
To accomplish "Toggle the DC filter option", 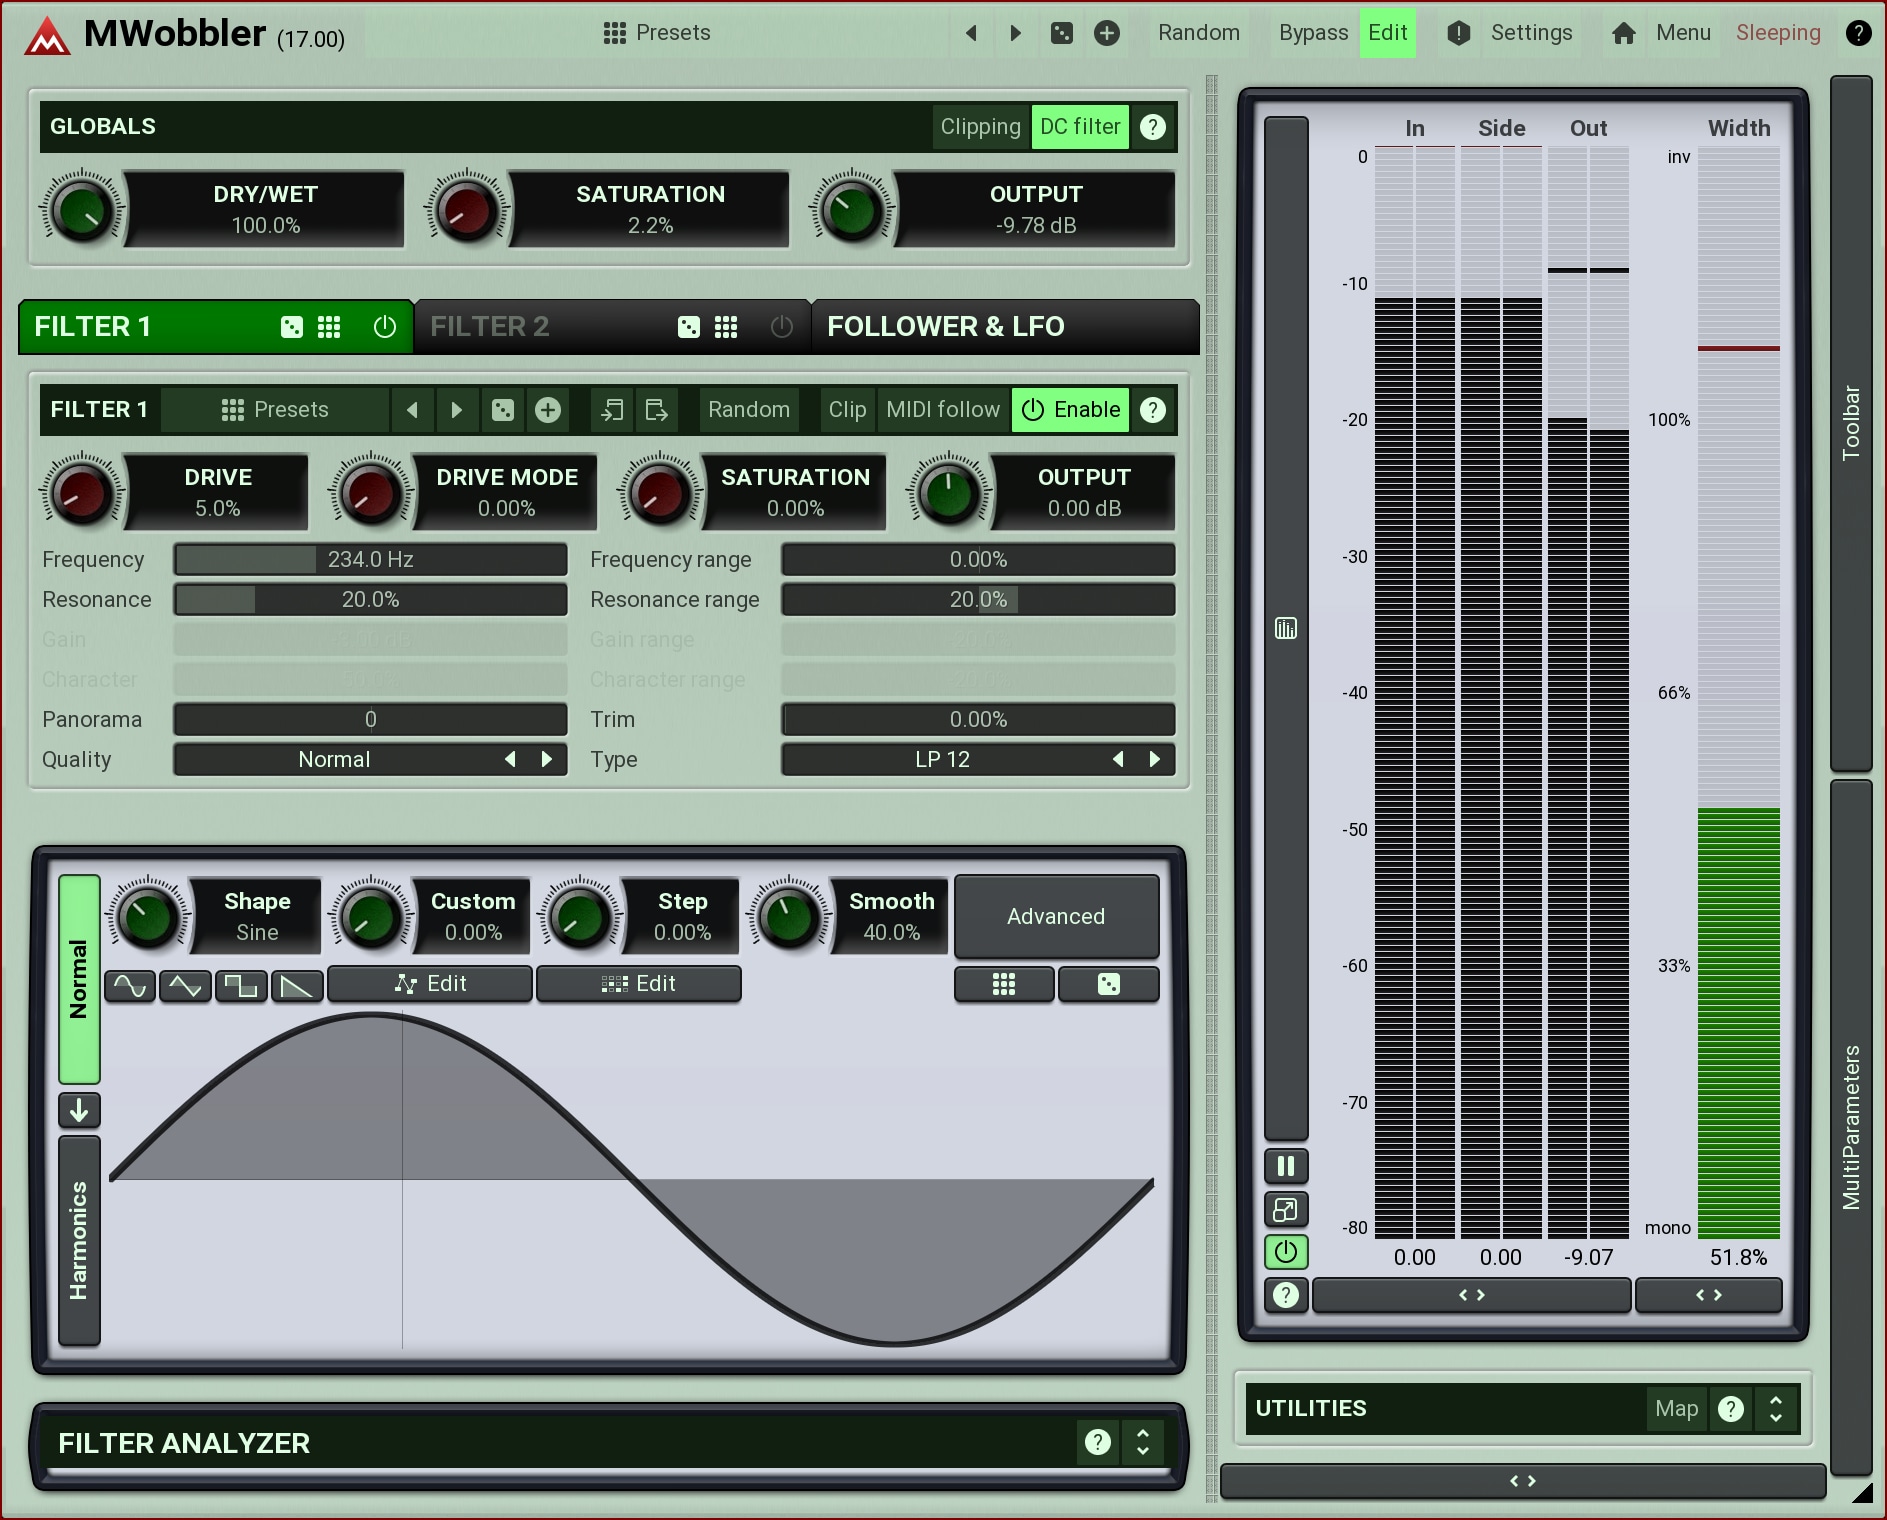I will (x=1079, y=127).
